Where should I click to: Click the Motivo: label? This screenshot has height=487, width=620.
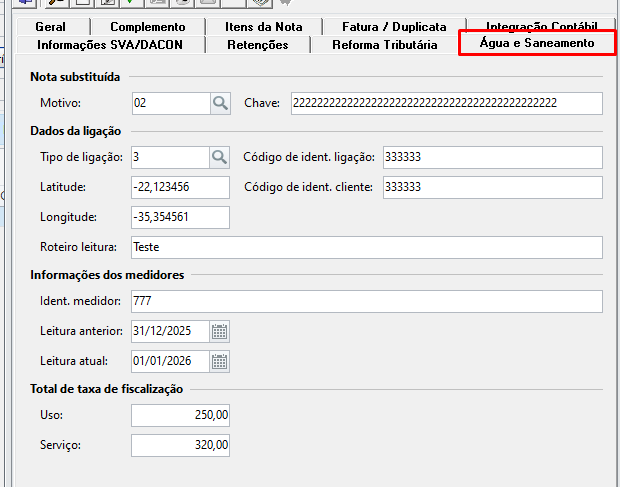(x=60, y=103)
